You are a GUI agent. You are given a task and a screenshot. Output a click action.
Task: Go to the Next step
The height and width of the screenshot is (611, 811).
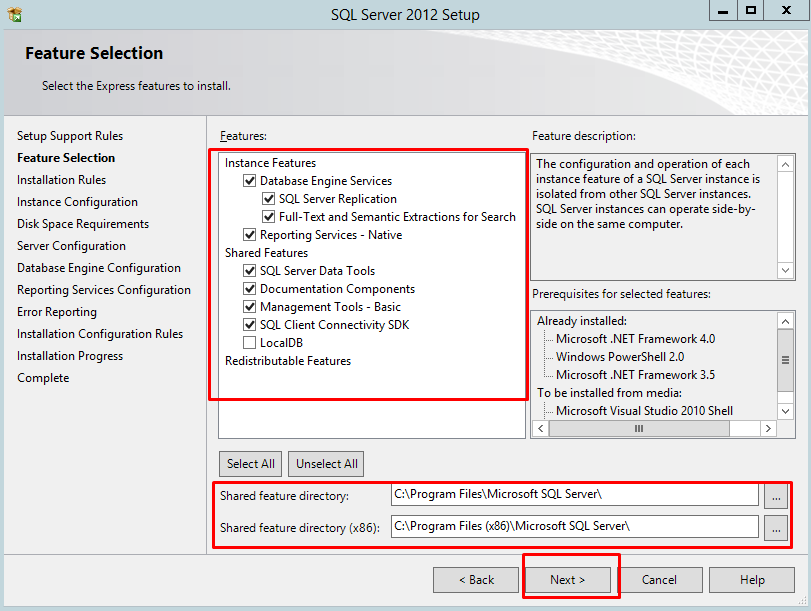(x=567, y=580)
